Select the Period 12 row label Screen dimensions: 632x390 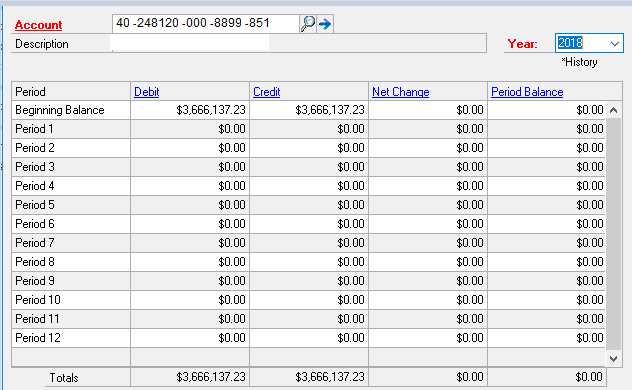coord(37,338)
